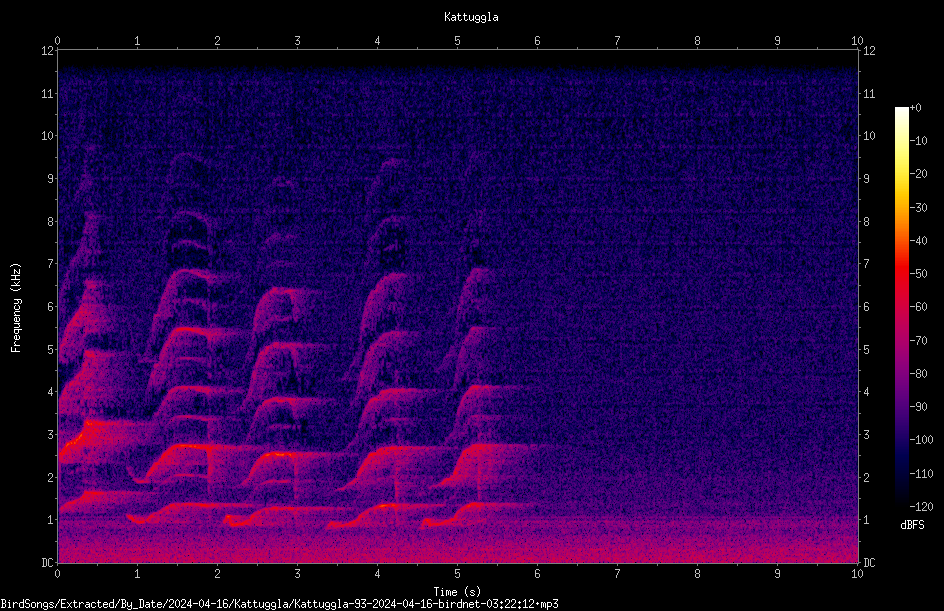Click the 10 second mark on the bottom time axis
Image resolution: width=944 pixels, height=611 pixels.
pos(857,574)
